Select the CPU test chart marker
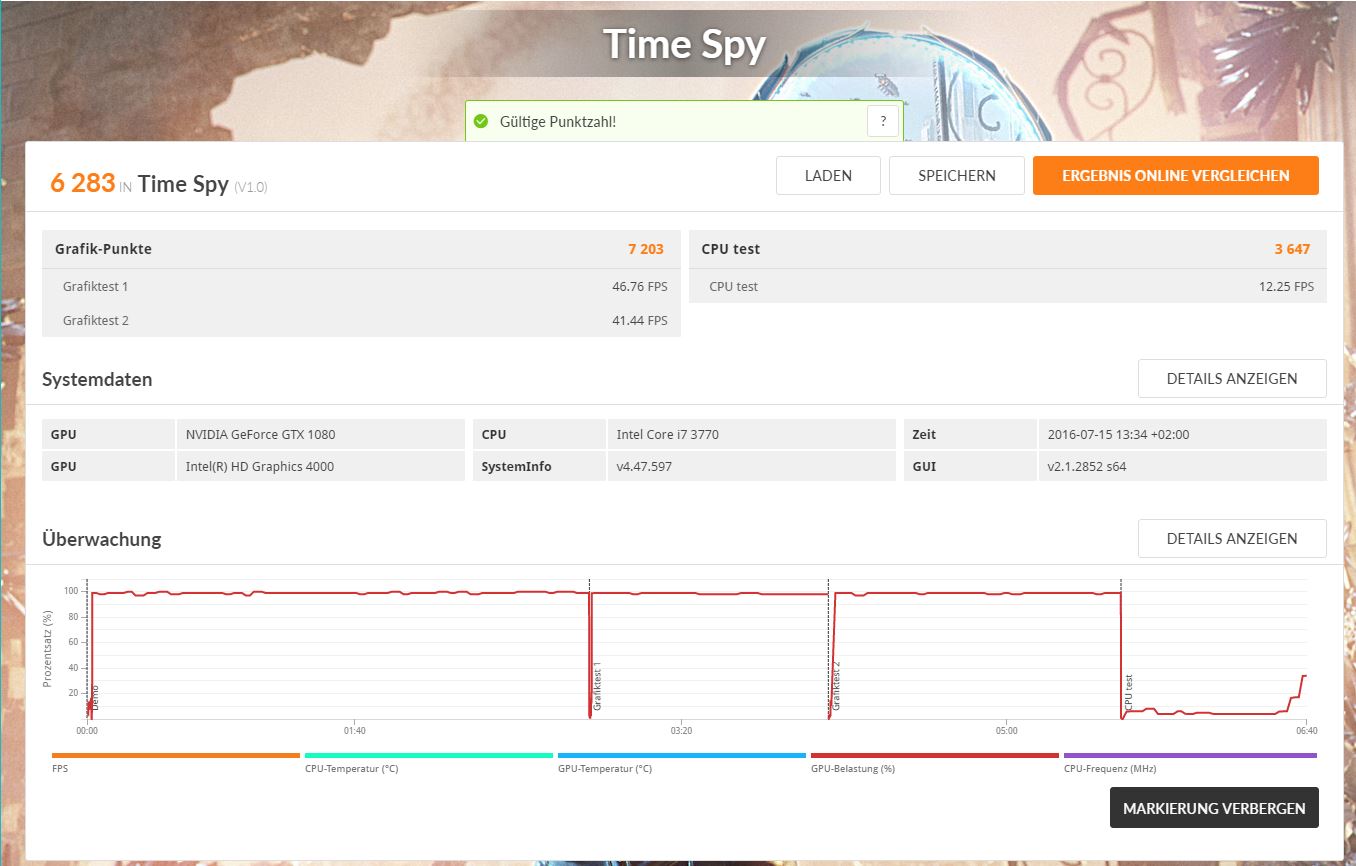1356x866 pixels. pos(1129,693)
